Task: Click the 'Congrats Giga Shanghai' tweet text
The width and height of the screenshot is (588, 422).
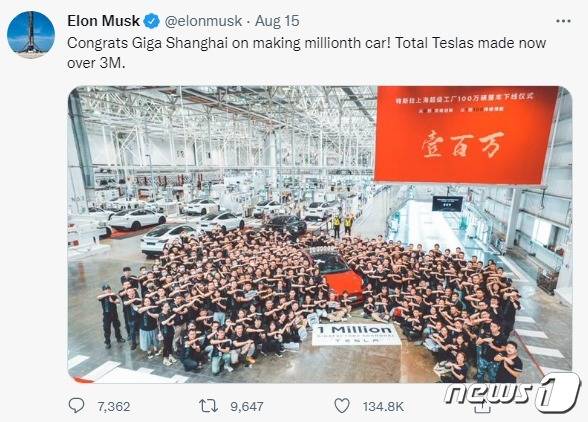Action: point(306,53)
